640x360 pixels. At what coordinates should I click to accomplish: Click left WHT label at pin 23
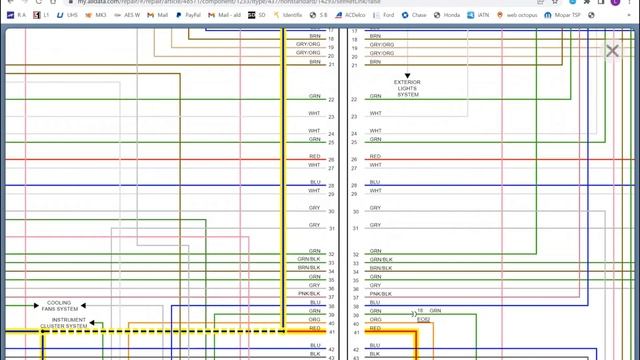[x=314, y=113]
